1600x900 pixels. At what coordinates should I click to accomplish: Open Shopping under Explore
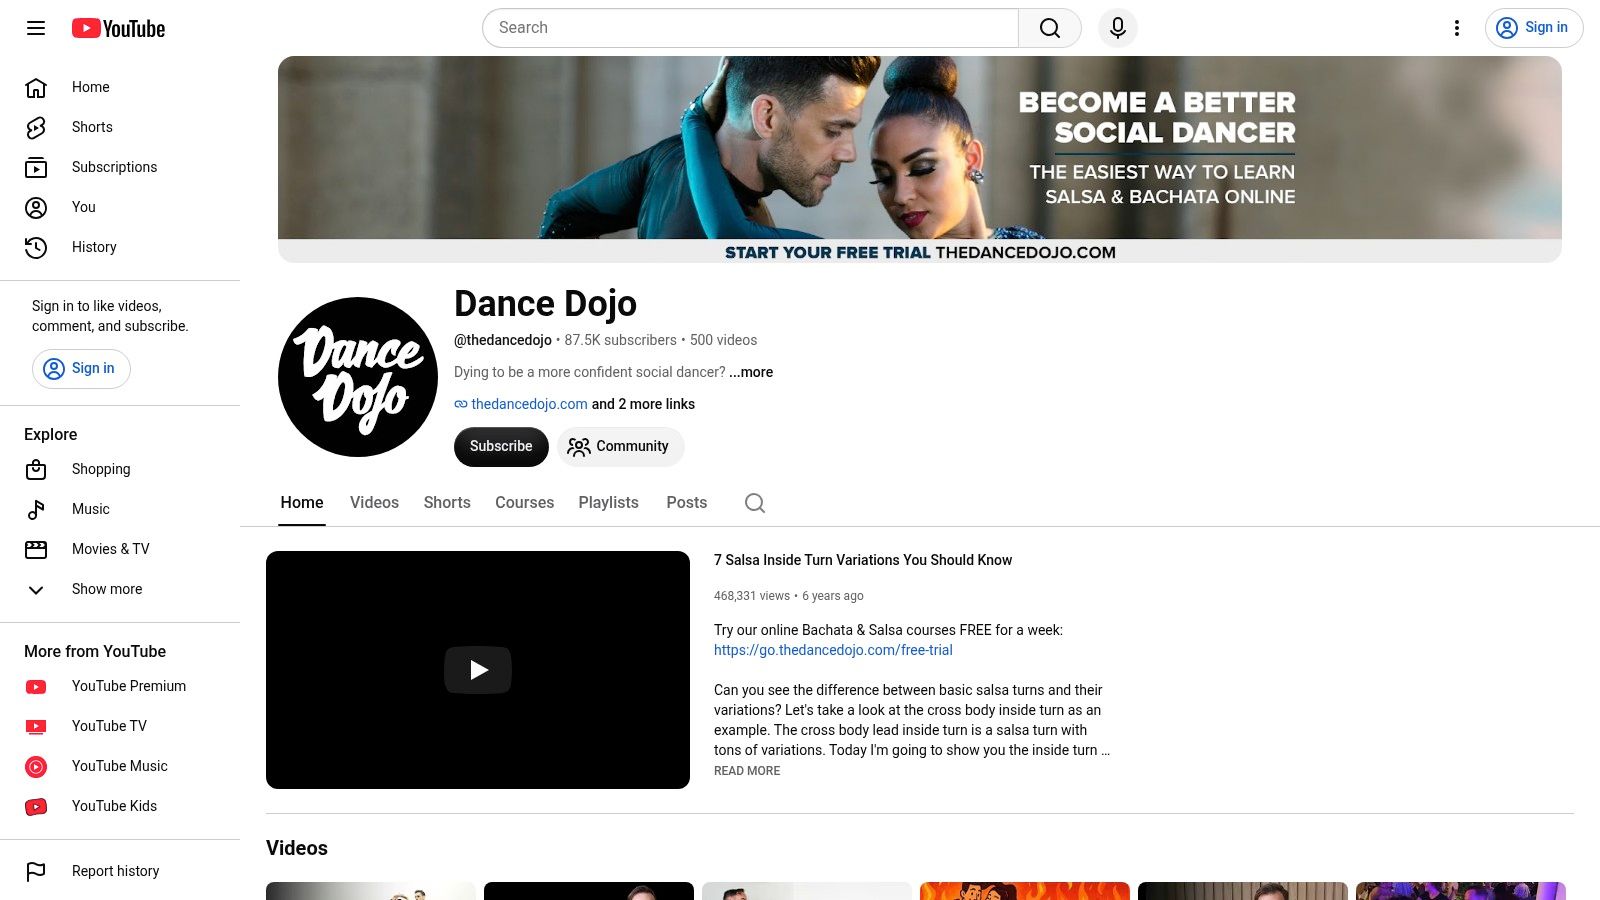pyautogui.click(x=120, y=469)
